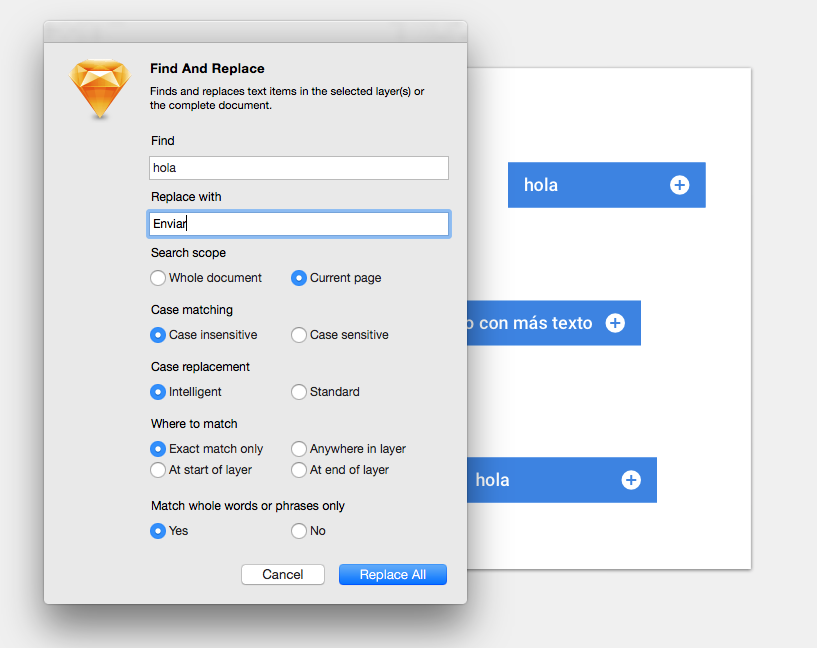Click plus icon on top hola button
Viewport: 817px width, 648px height.
coord(679,185)
